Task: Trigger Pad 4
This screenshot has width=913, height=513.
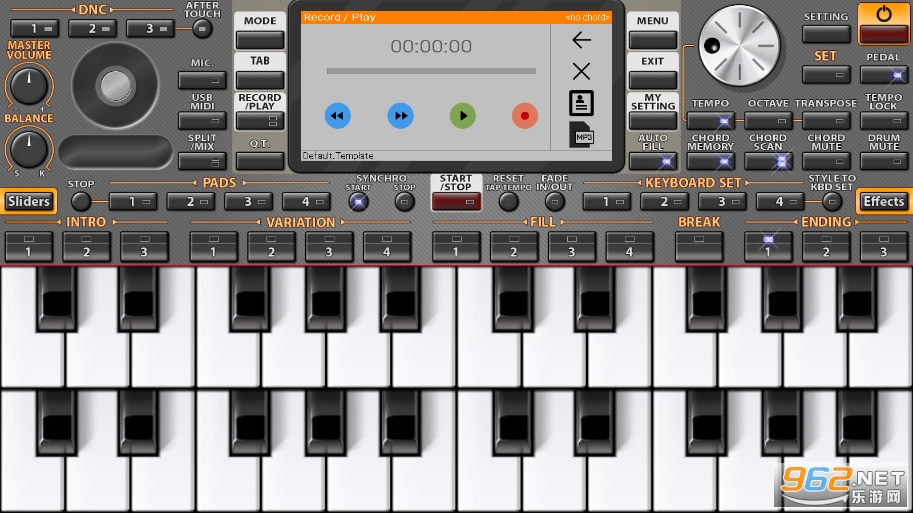Action: click(x=306, y=201)
